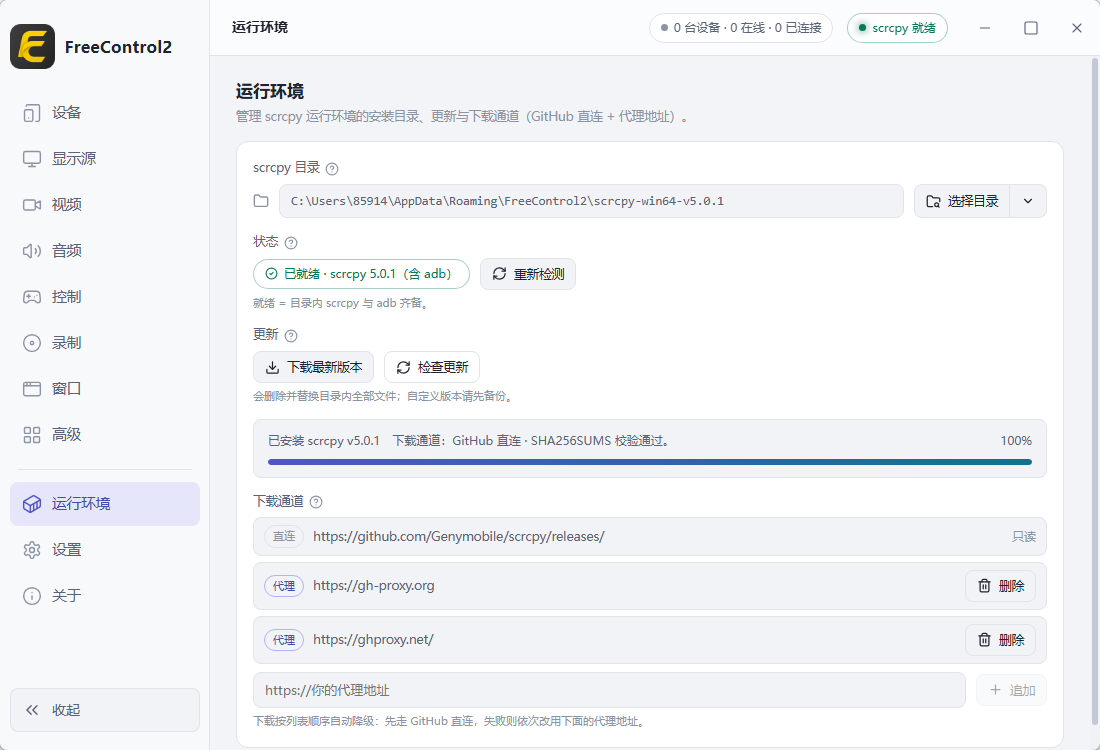Image resolution: width=1100 pixels, height=750 pixels.
Task: Delete the https://ghproxy.net/ proxy
Action: coord(1000,640)
